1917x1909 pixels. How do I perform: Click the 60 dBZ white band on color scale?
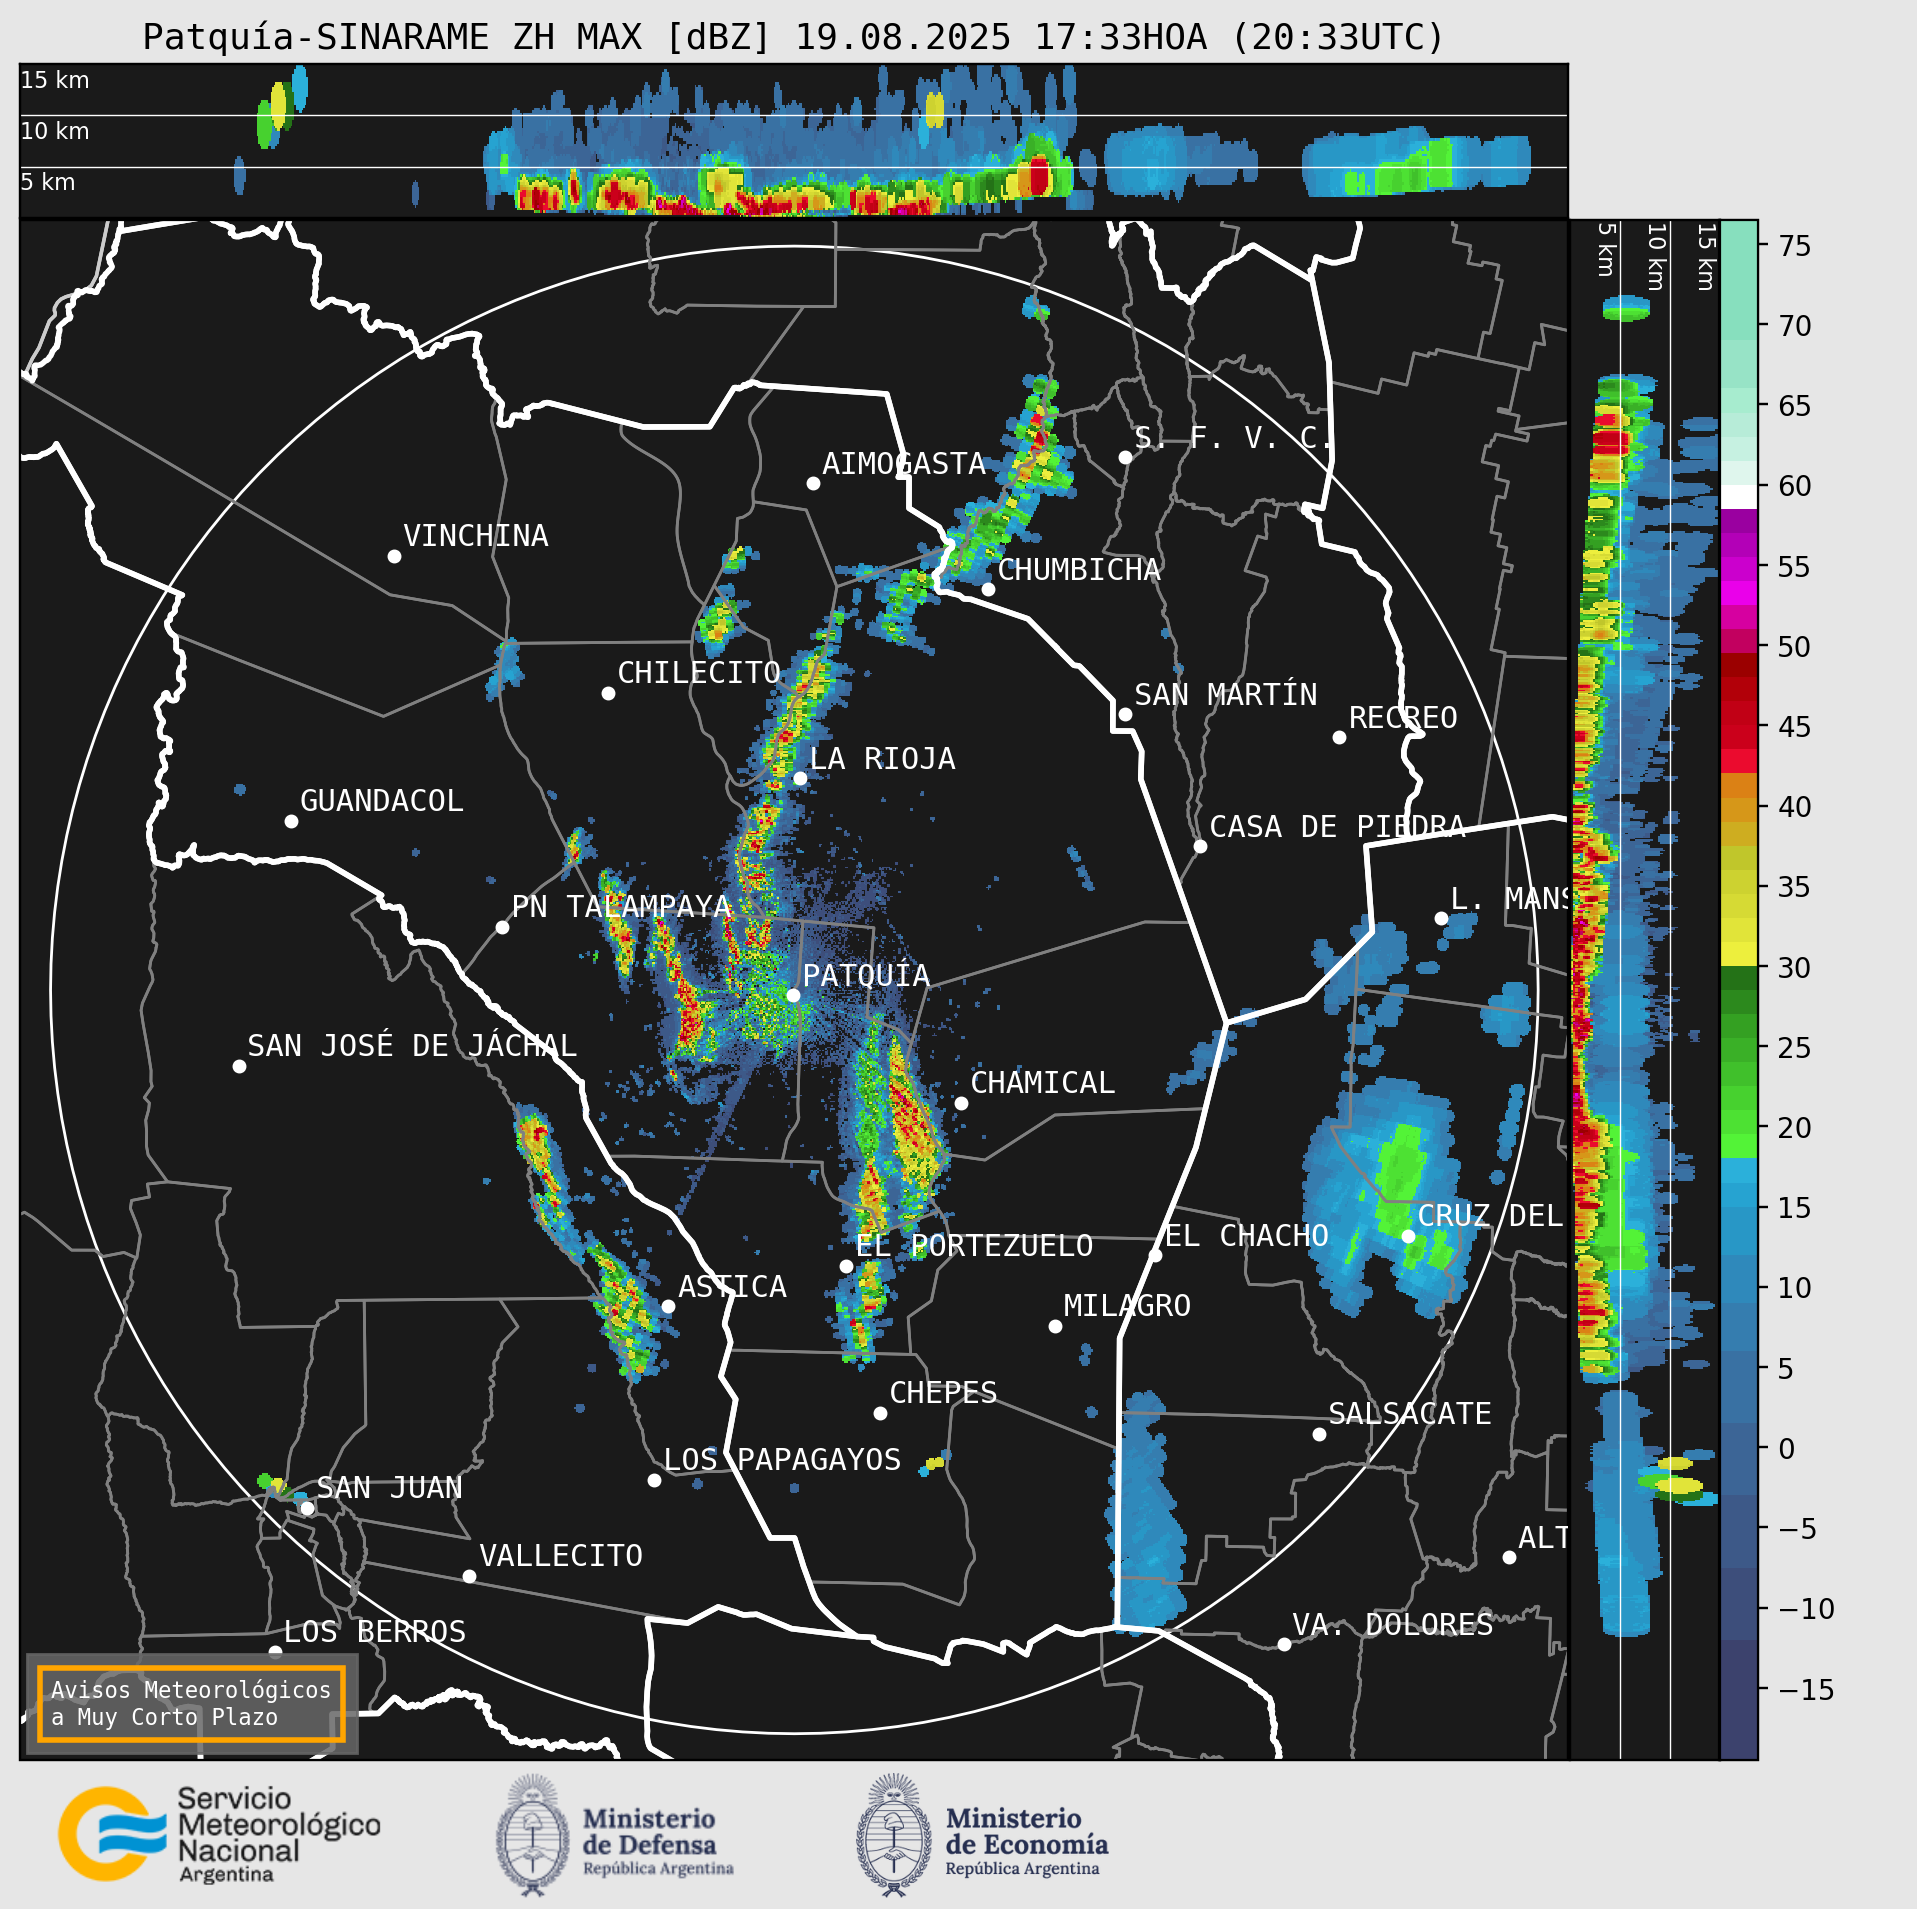[x=1739, y=497]
